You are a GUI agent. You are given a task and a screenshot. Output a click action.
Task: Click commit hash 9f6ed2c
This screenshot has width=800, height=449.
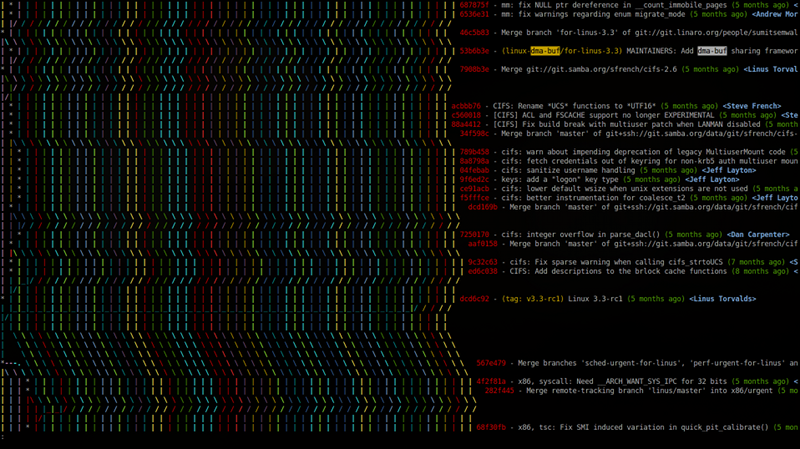[x=474, y=180]
